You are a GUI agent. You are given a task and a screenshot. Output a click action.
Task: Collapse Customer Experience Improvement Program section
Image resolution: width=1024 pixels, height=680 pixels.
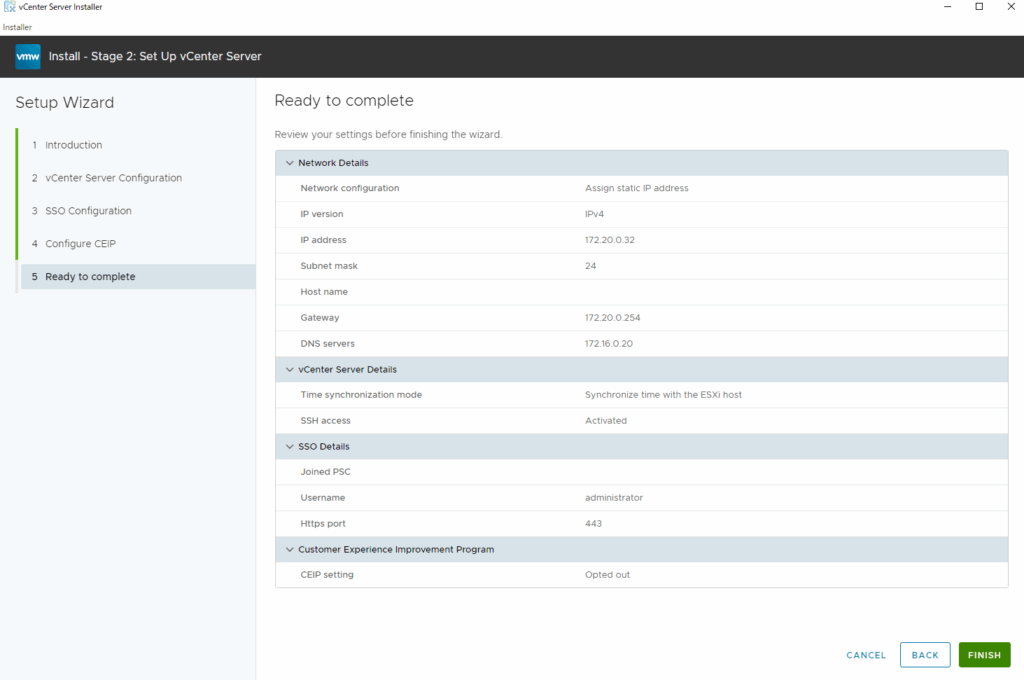[290, 549]
